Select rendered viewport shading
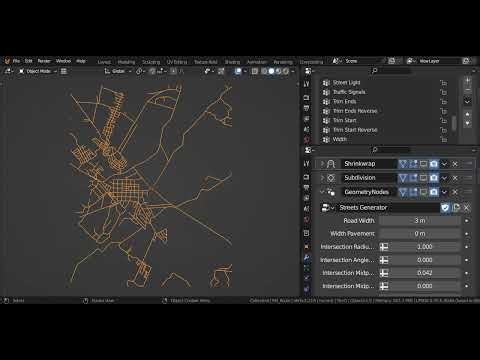 point(286,71)
